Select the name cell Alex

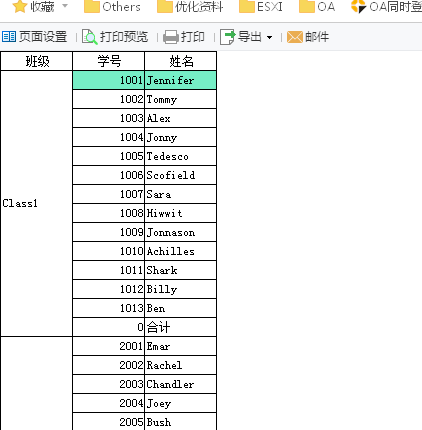coord(181,118)
